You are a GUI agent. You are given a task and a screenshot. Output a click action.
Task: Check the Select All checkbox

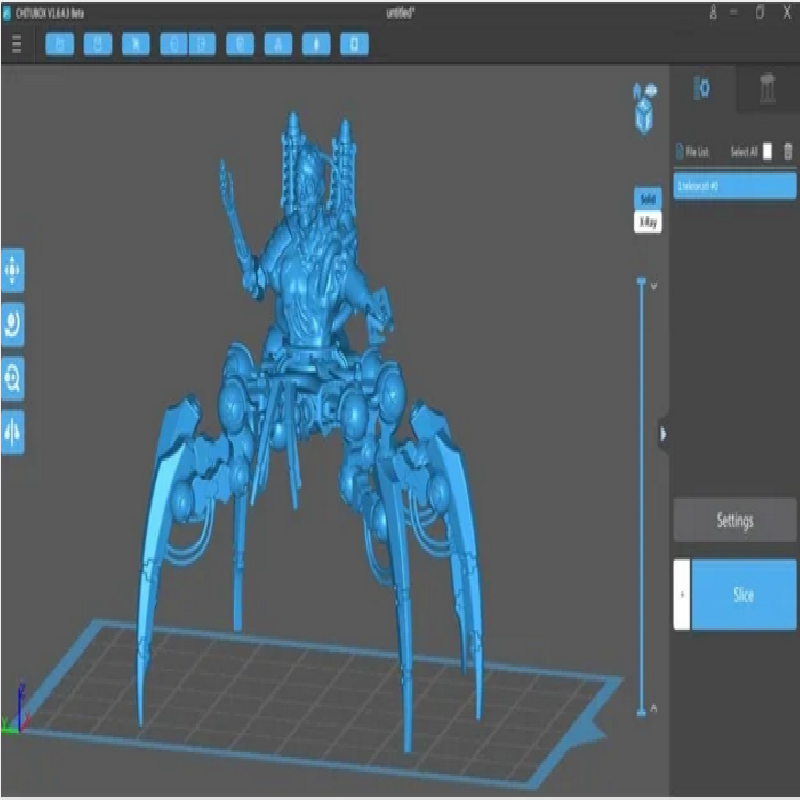tap(767, 152)
